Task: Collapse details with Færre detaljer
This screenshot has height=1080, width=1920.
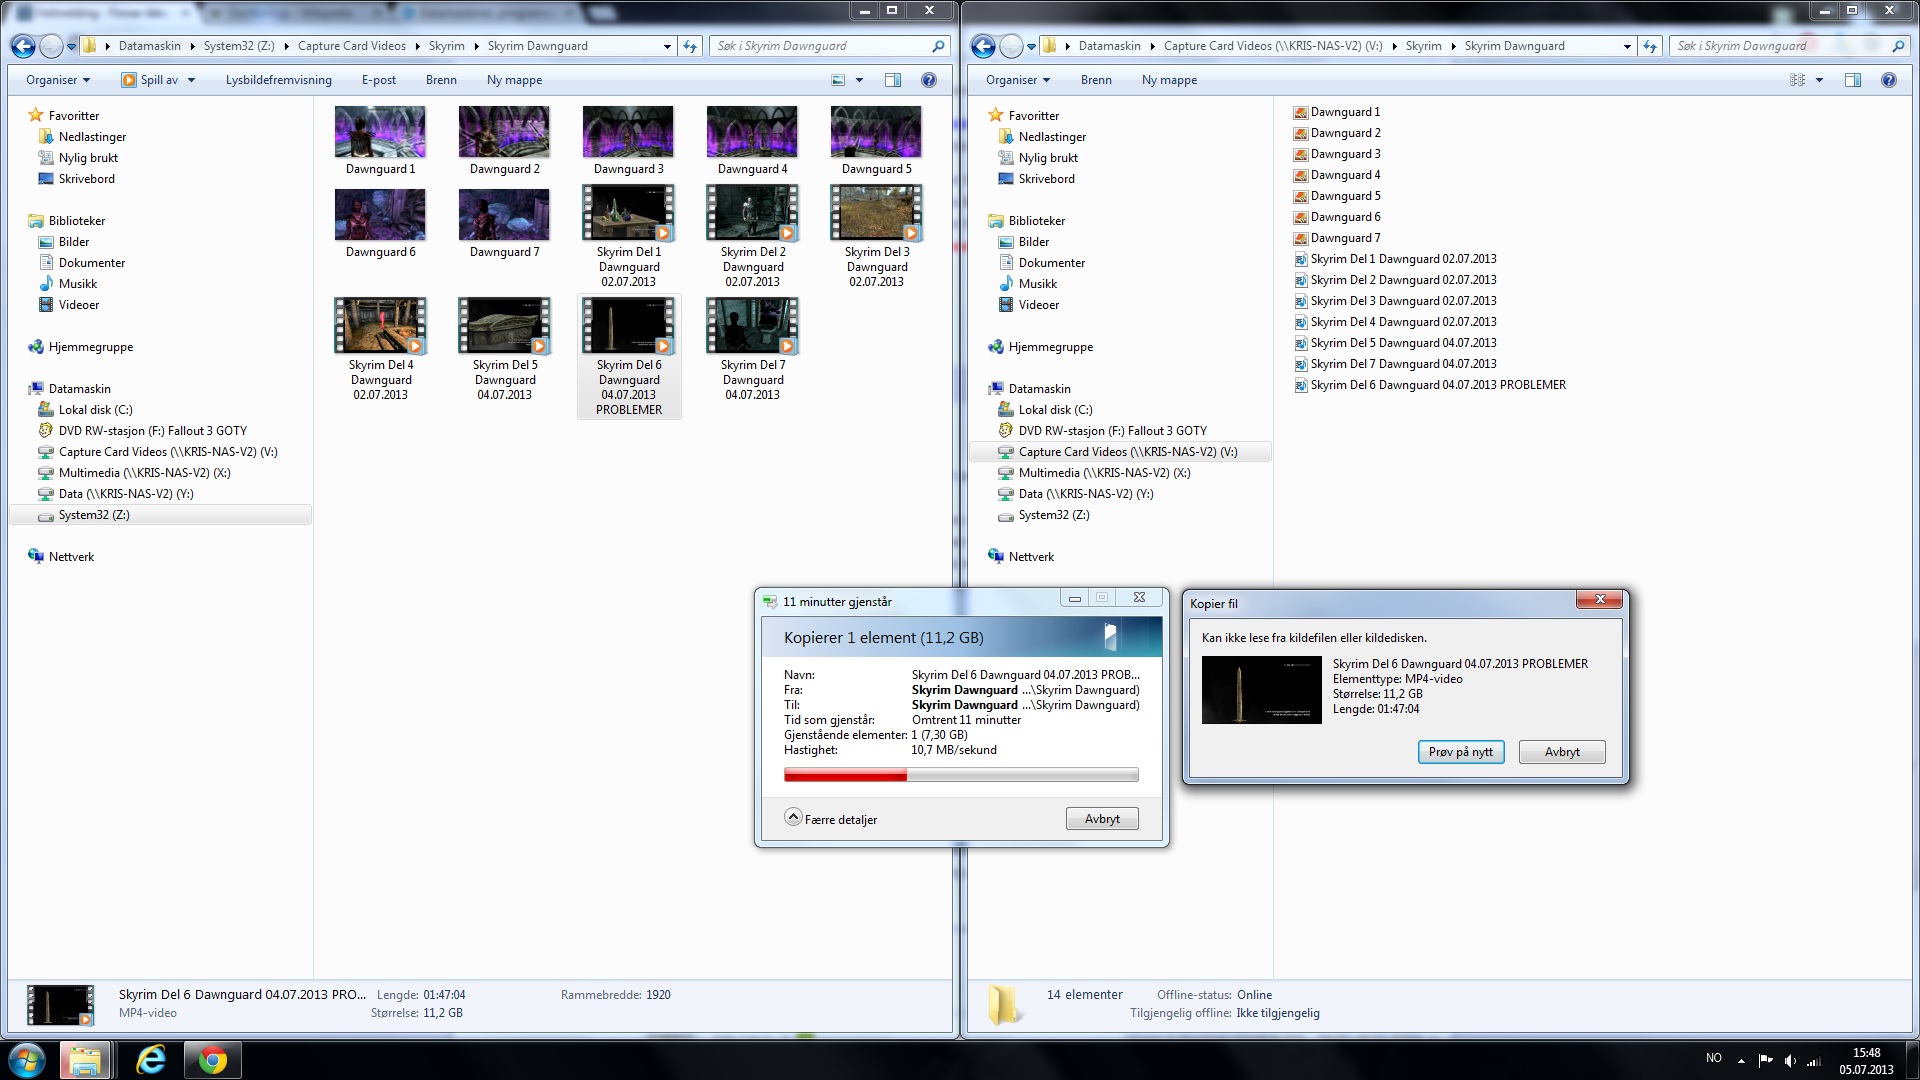Action: (x=831, y=819)
